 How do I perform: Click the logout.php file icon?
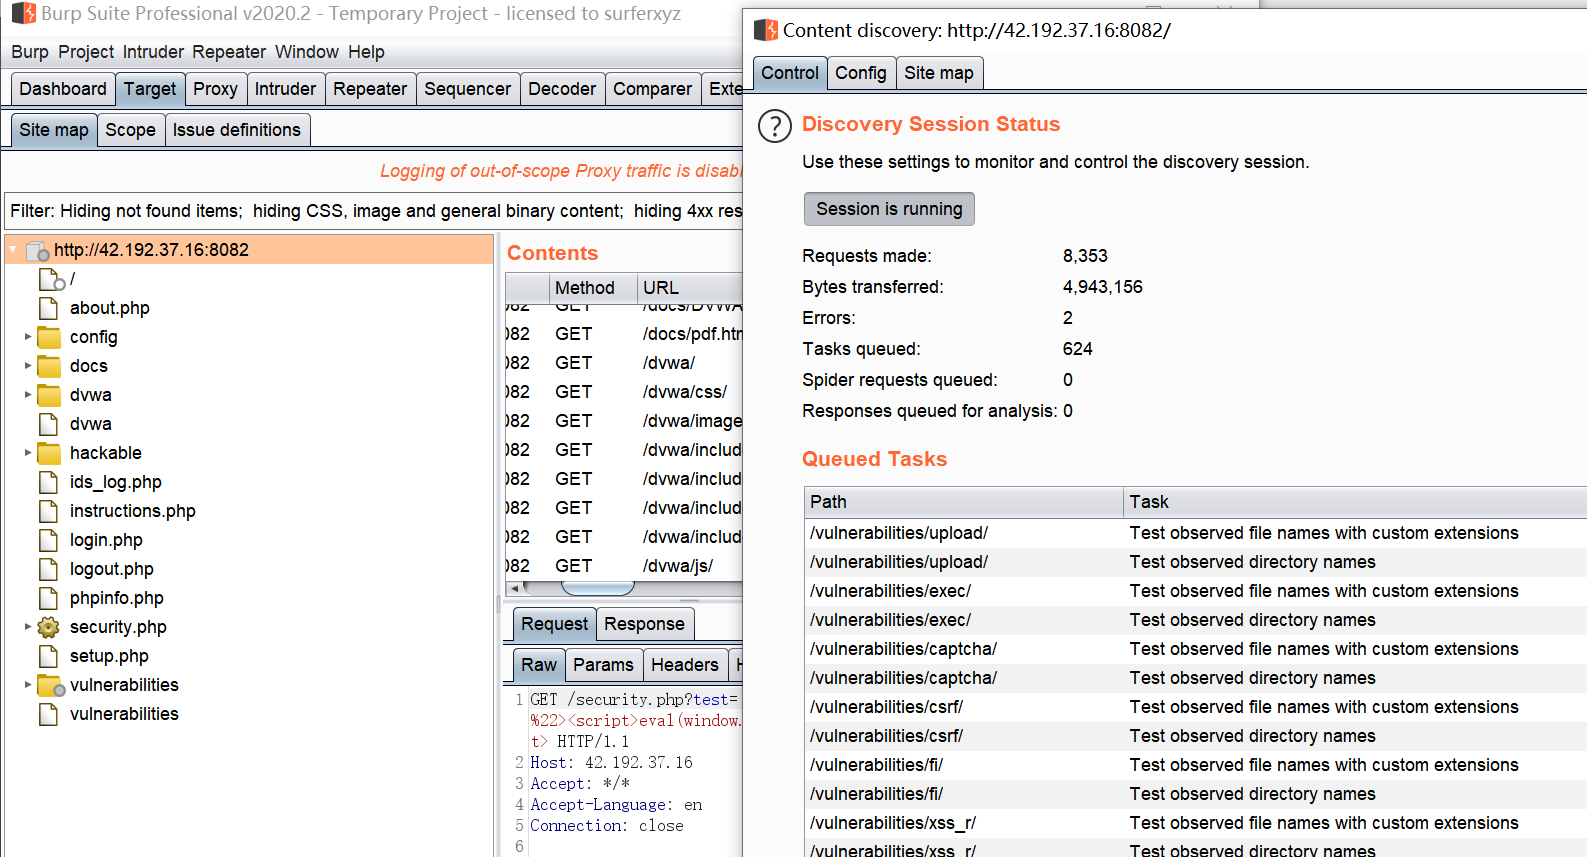(x=48, y=569)
